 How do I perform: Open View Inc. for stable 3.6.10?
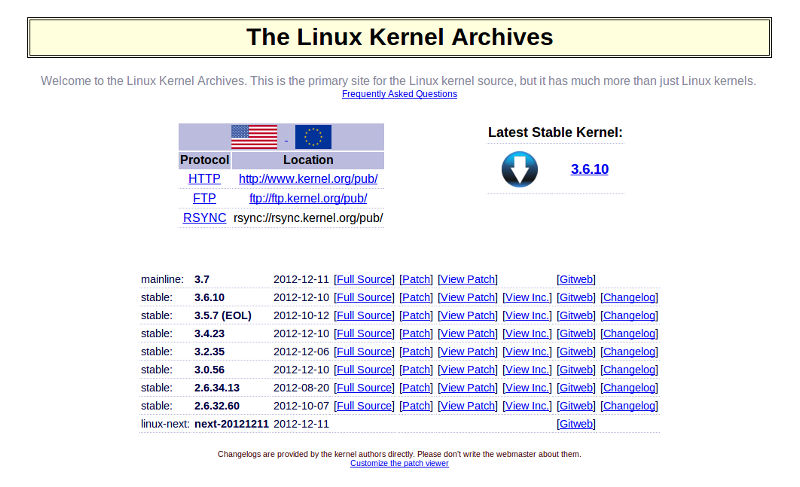528,297
